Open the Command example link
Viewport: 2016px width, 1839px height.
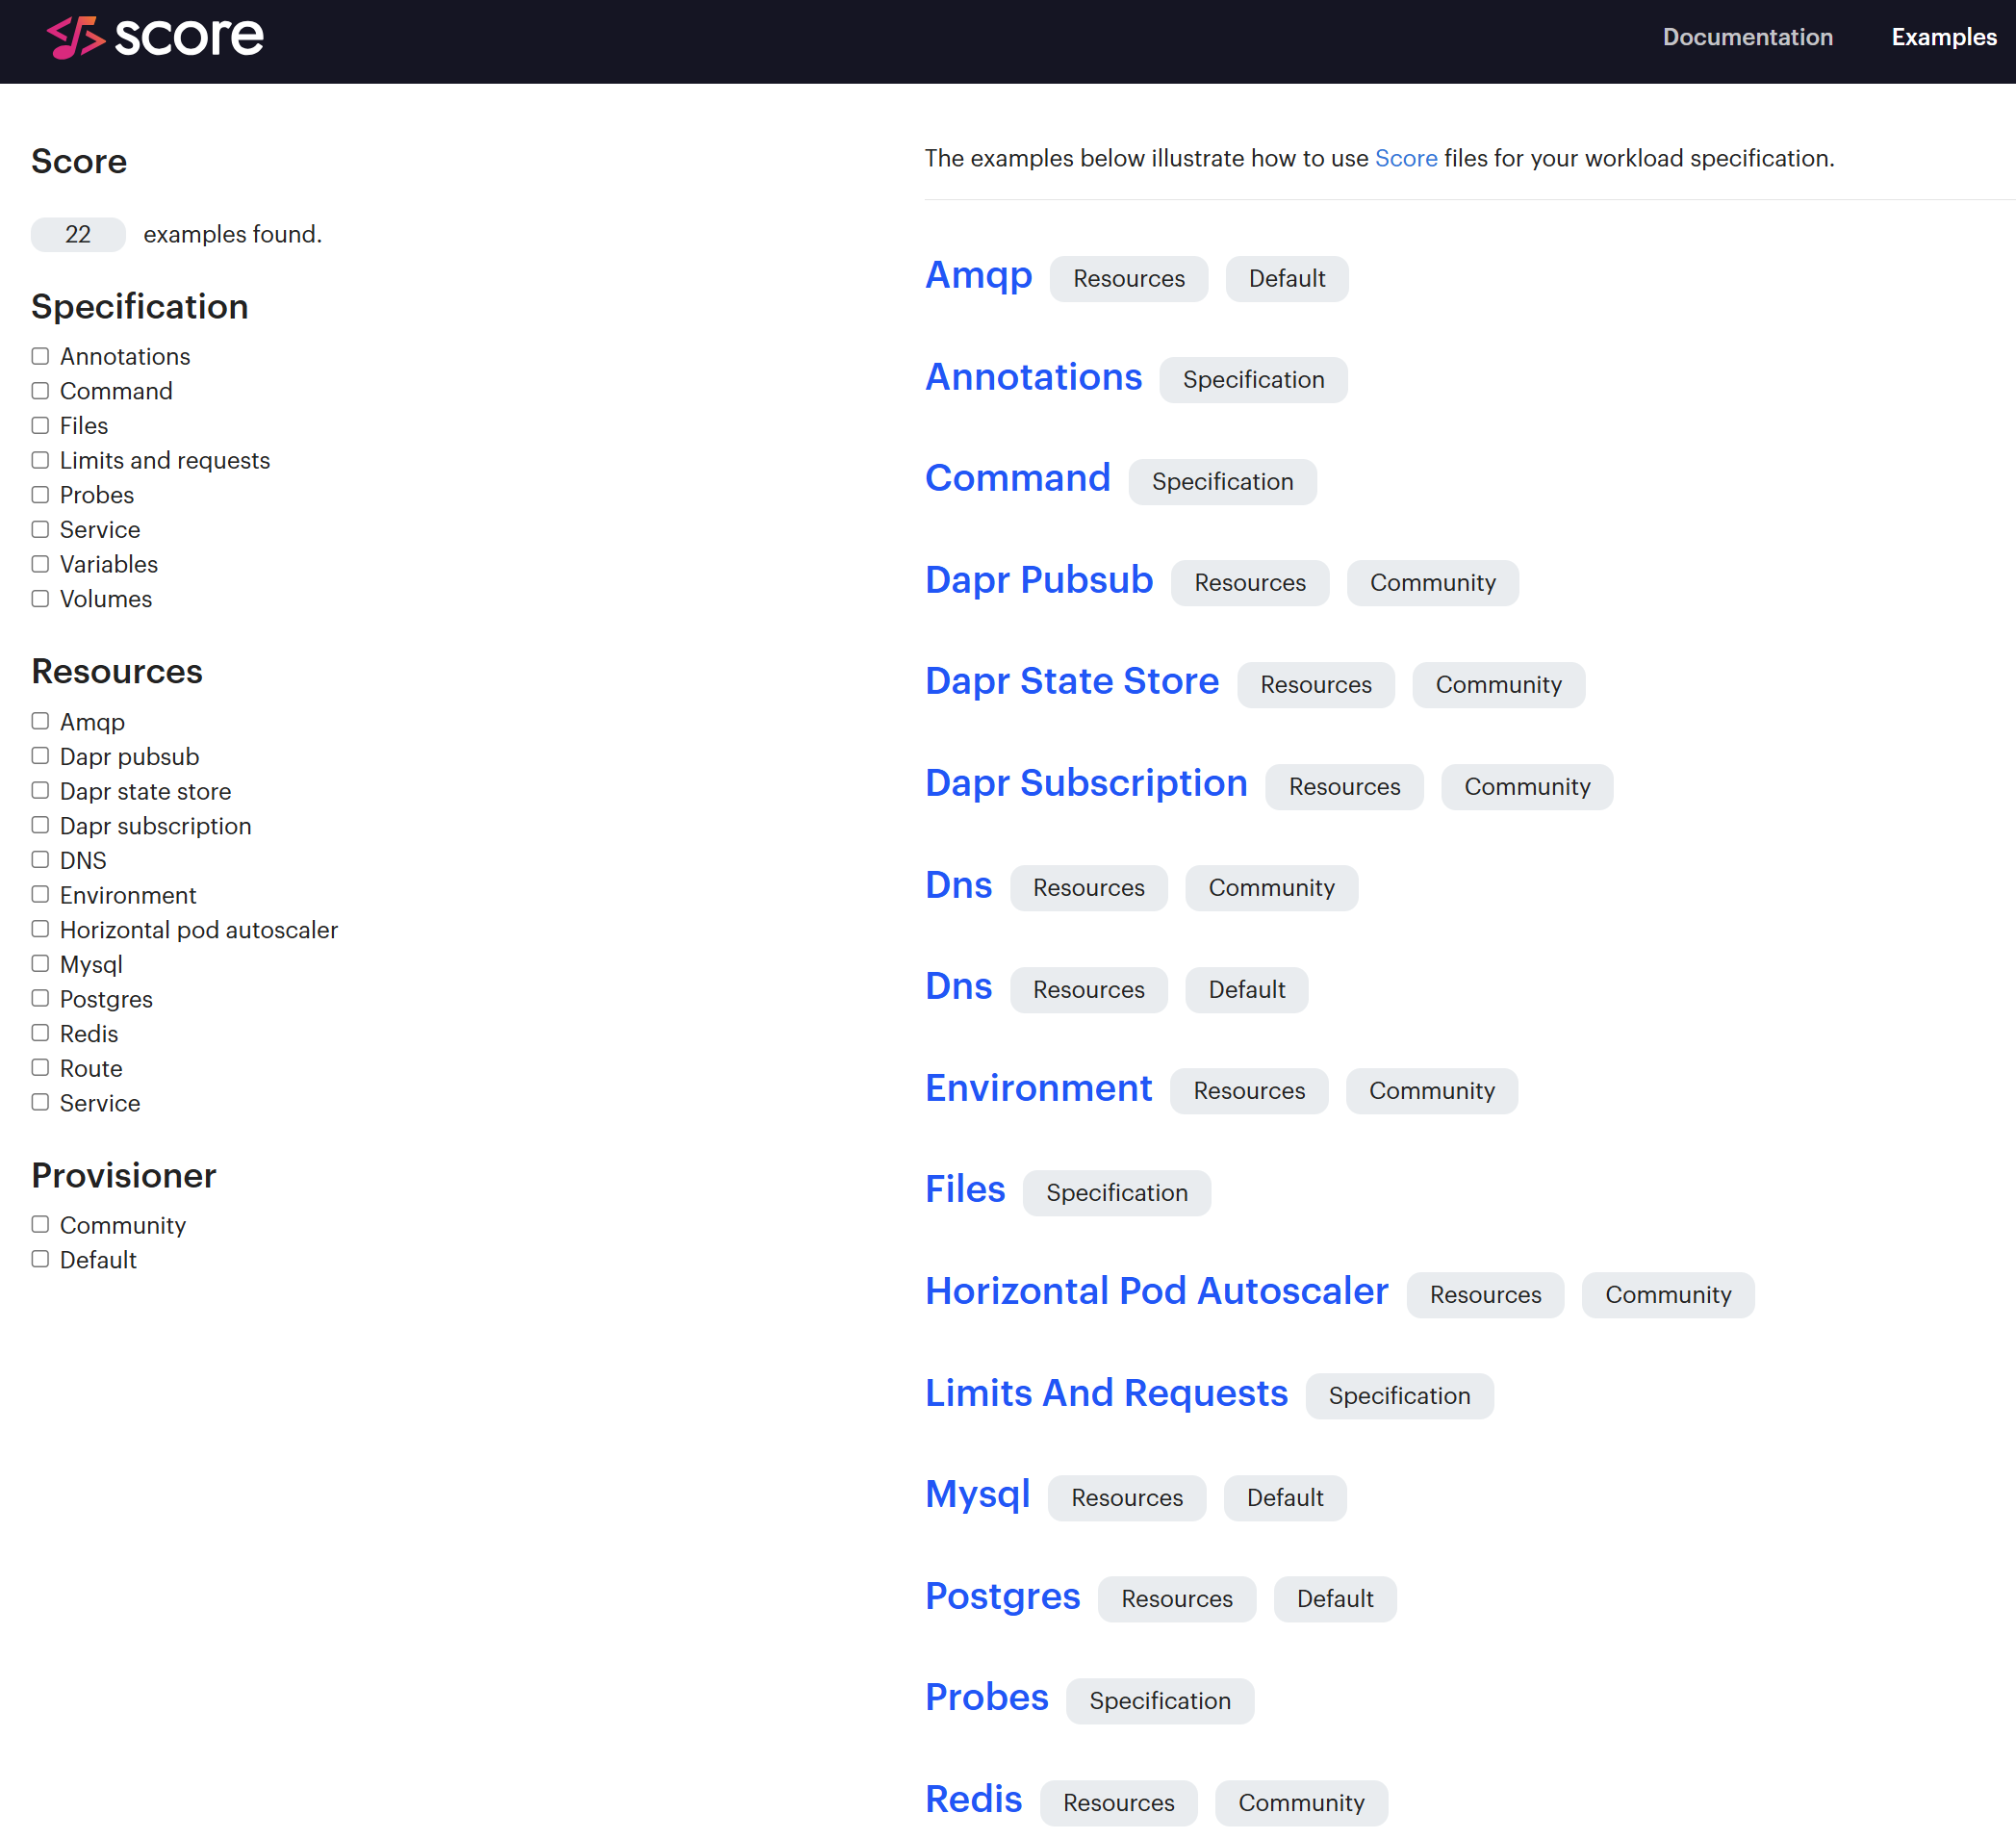coord(1017,478)
